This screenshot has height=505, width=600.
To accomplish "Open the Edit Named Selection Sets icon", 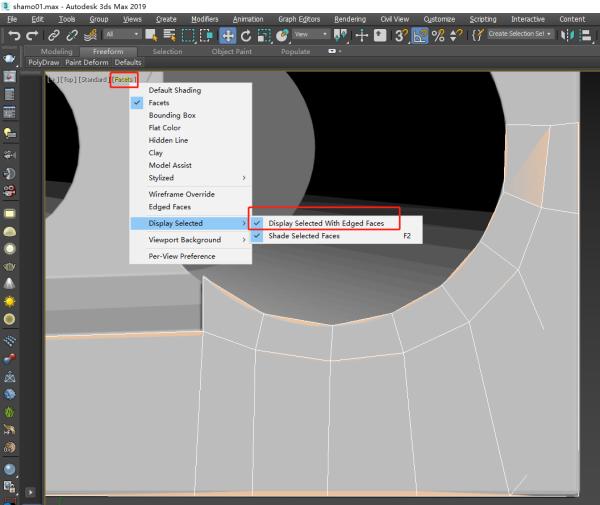I will tap(478, 35).
